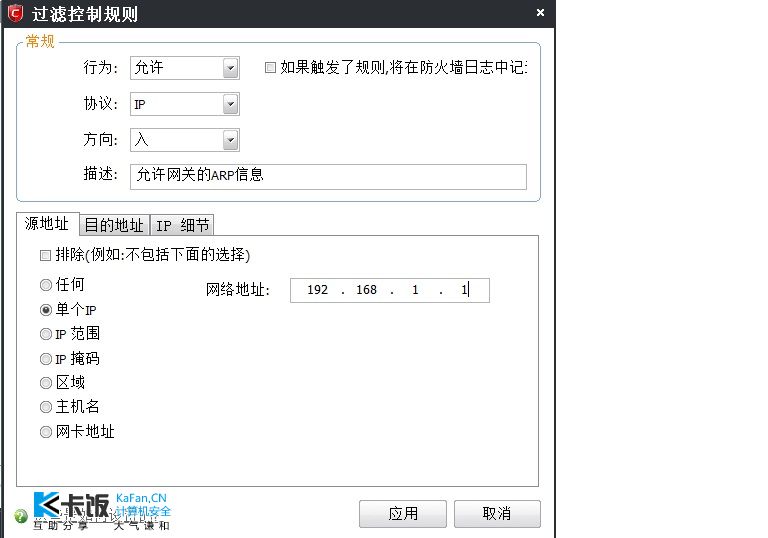The width and height of the screenshot is (768, 538).
Task: Select the IP 范围 radio option
Action: pyautogui.click(x=46, y=334)
